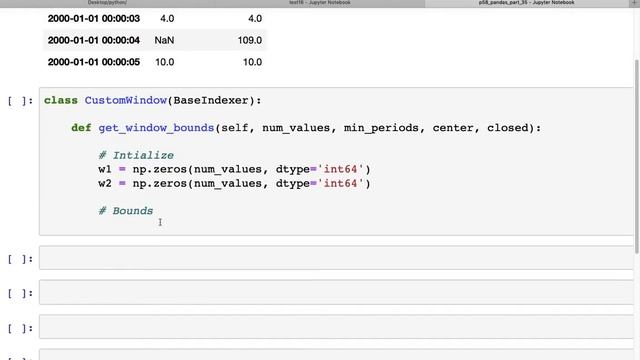This screenshot has width=640, height=360.
Task: Click the 109.0 value in the table
Action: 249,40
